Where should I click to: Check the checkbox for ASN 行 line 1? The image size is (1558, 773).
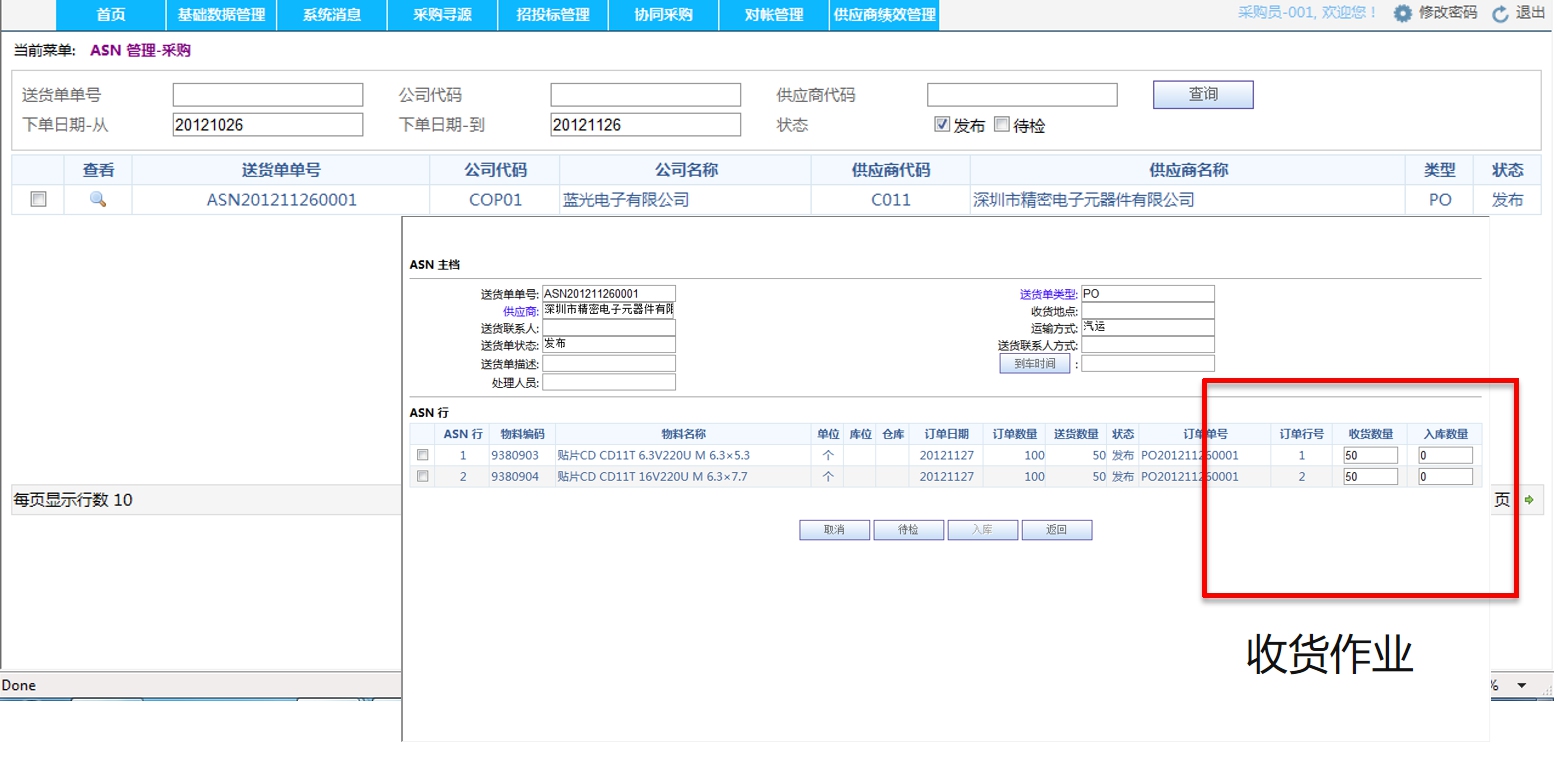[x=423, y=454]
